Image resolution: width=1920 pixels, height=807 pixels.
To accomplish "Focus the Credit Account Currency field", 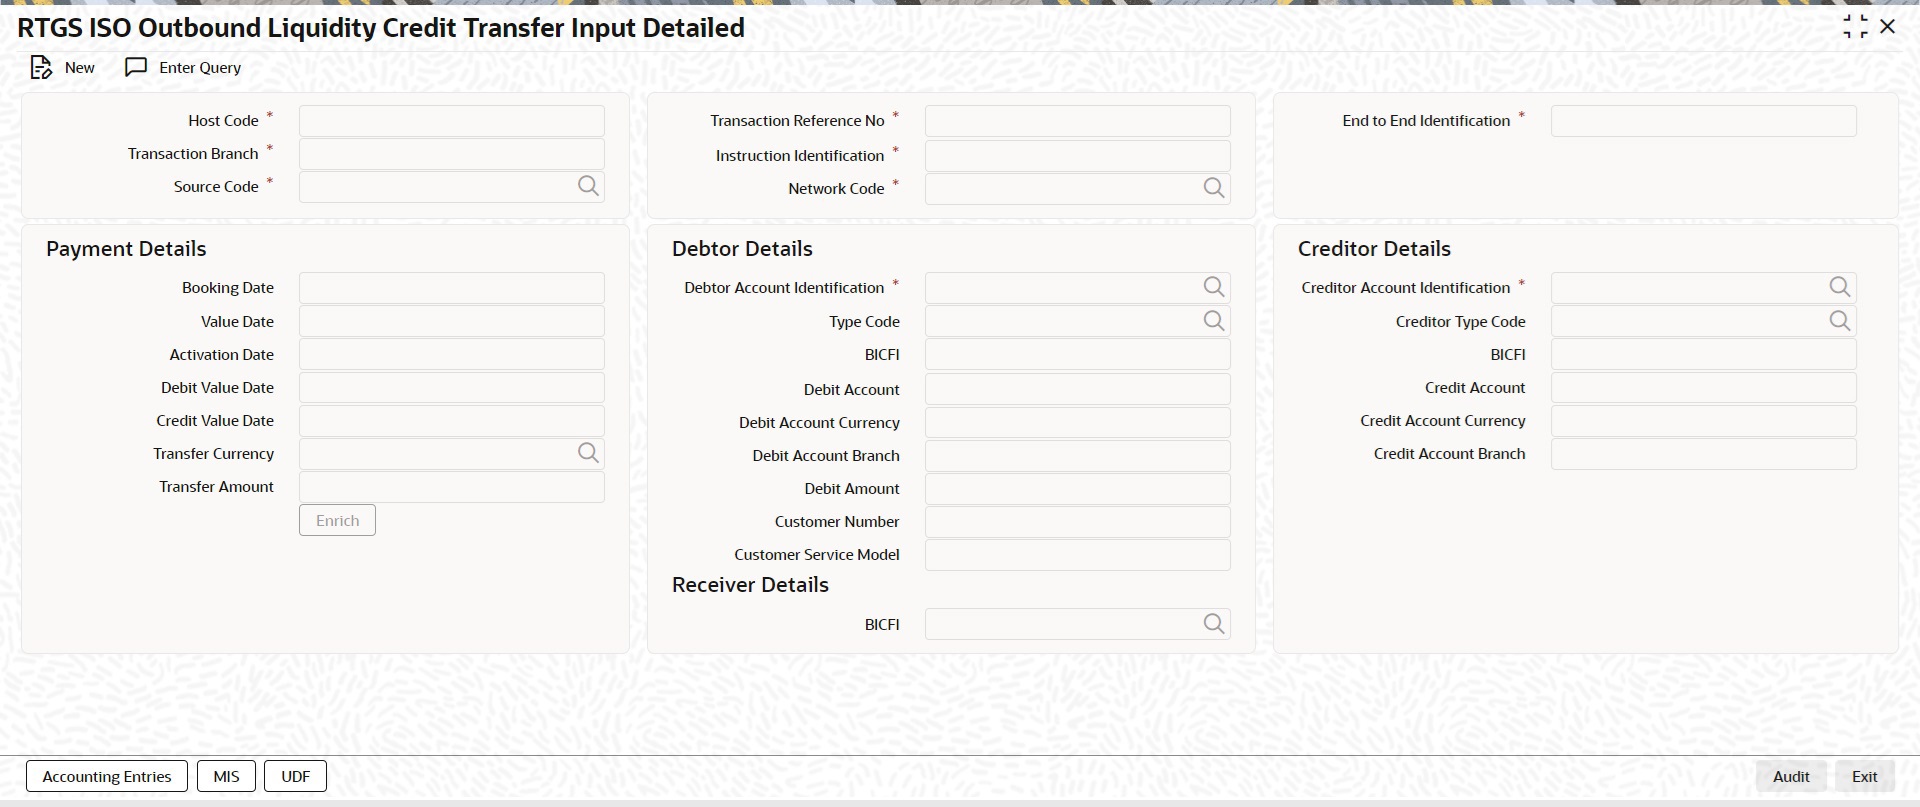I will (x=1704, y=421).
